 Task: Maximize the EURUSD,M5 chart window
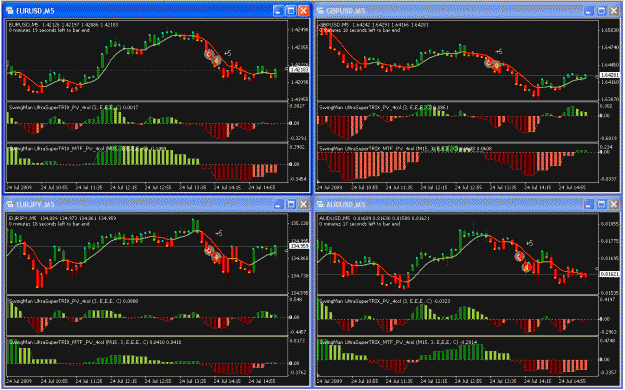[x=291, y=10]
